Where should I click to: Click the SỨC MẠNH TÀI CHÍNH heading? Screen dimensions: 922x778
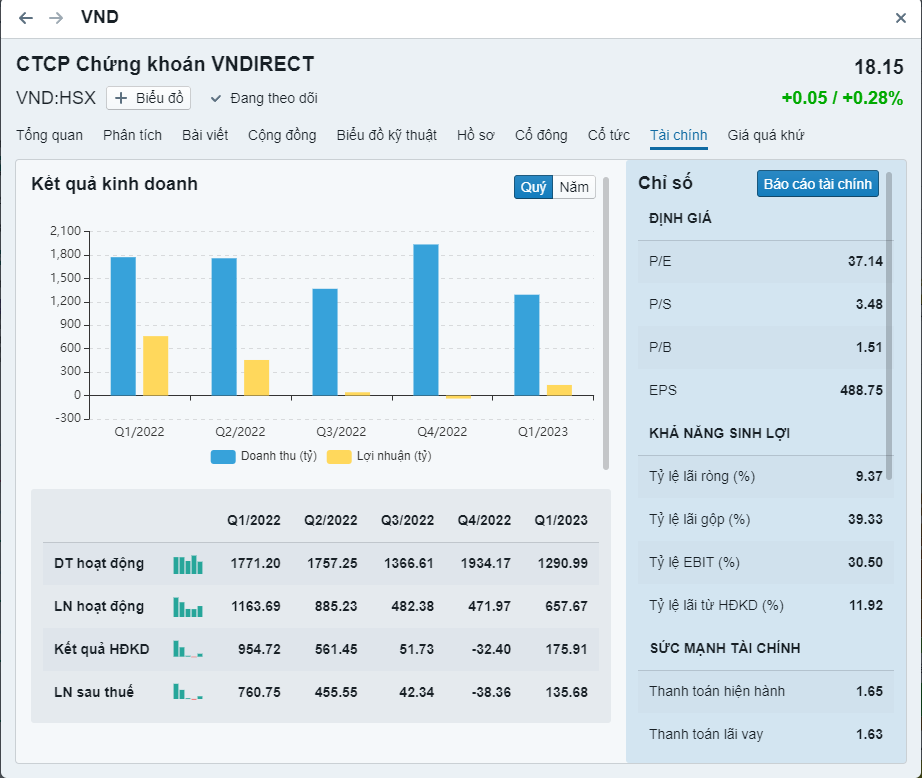[725, 648]
